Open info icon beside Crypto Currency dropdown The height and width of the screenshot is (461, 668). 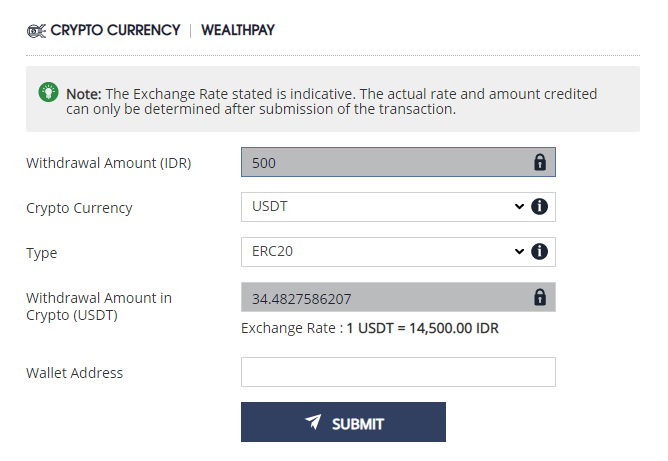(540, 207)
